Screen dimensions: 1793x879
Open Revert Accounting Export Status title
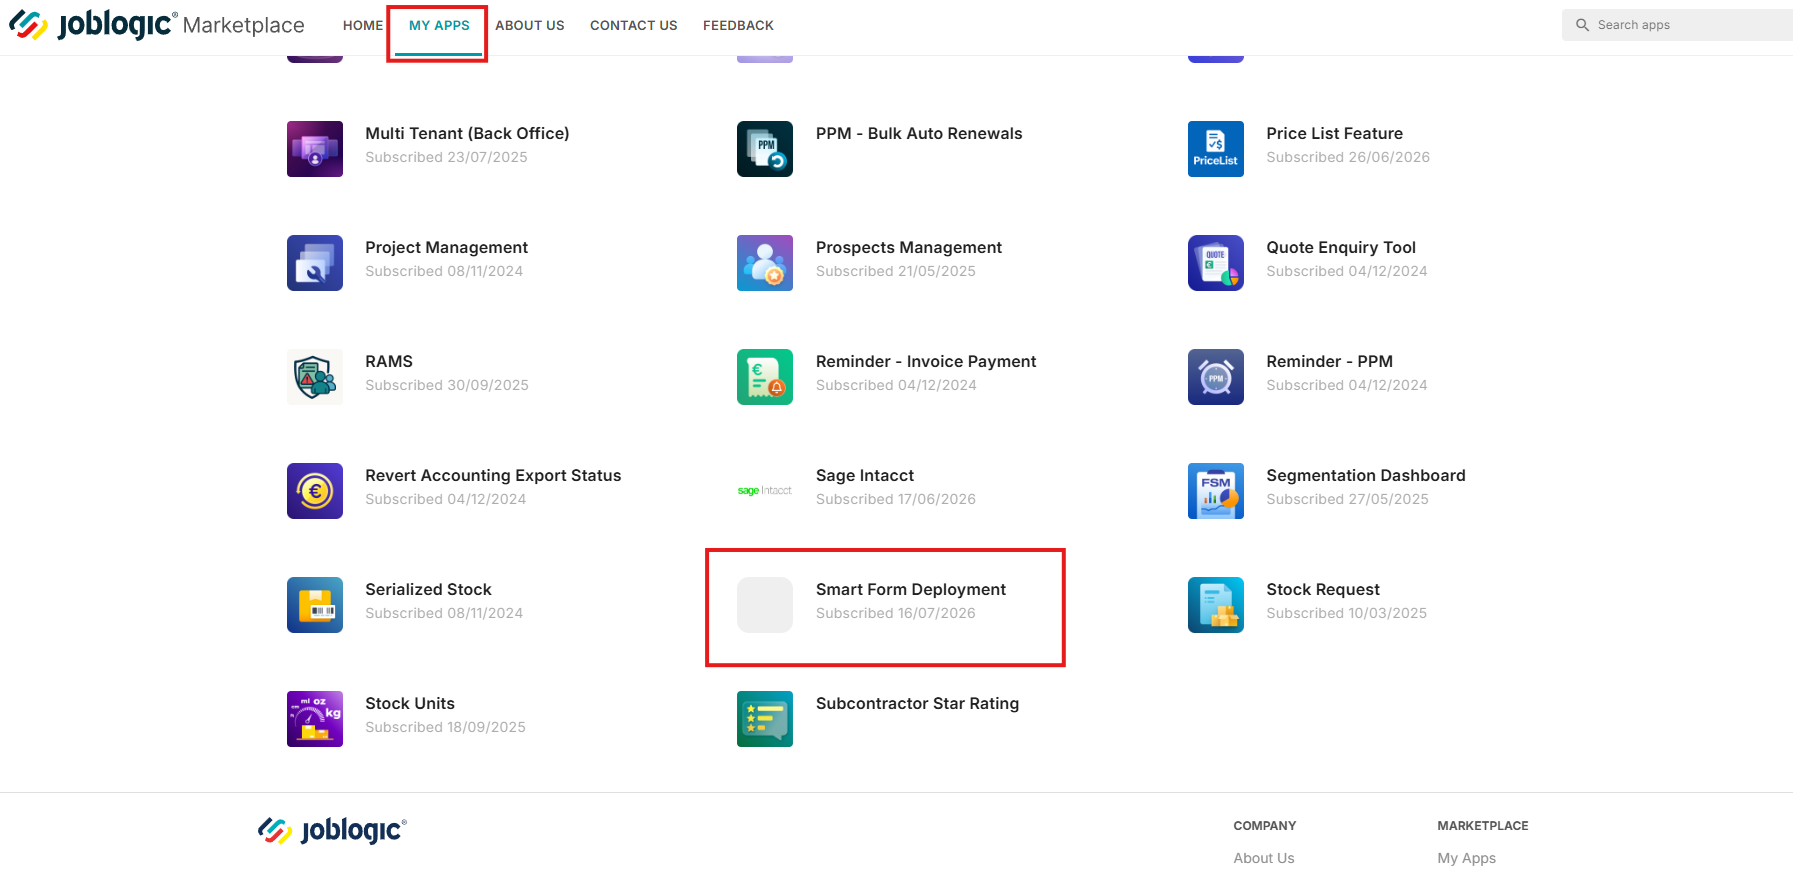click(493, 475)
